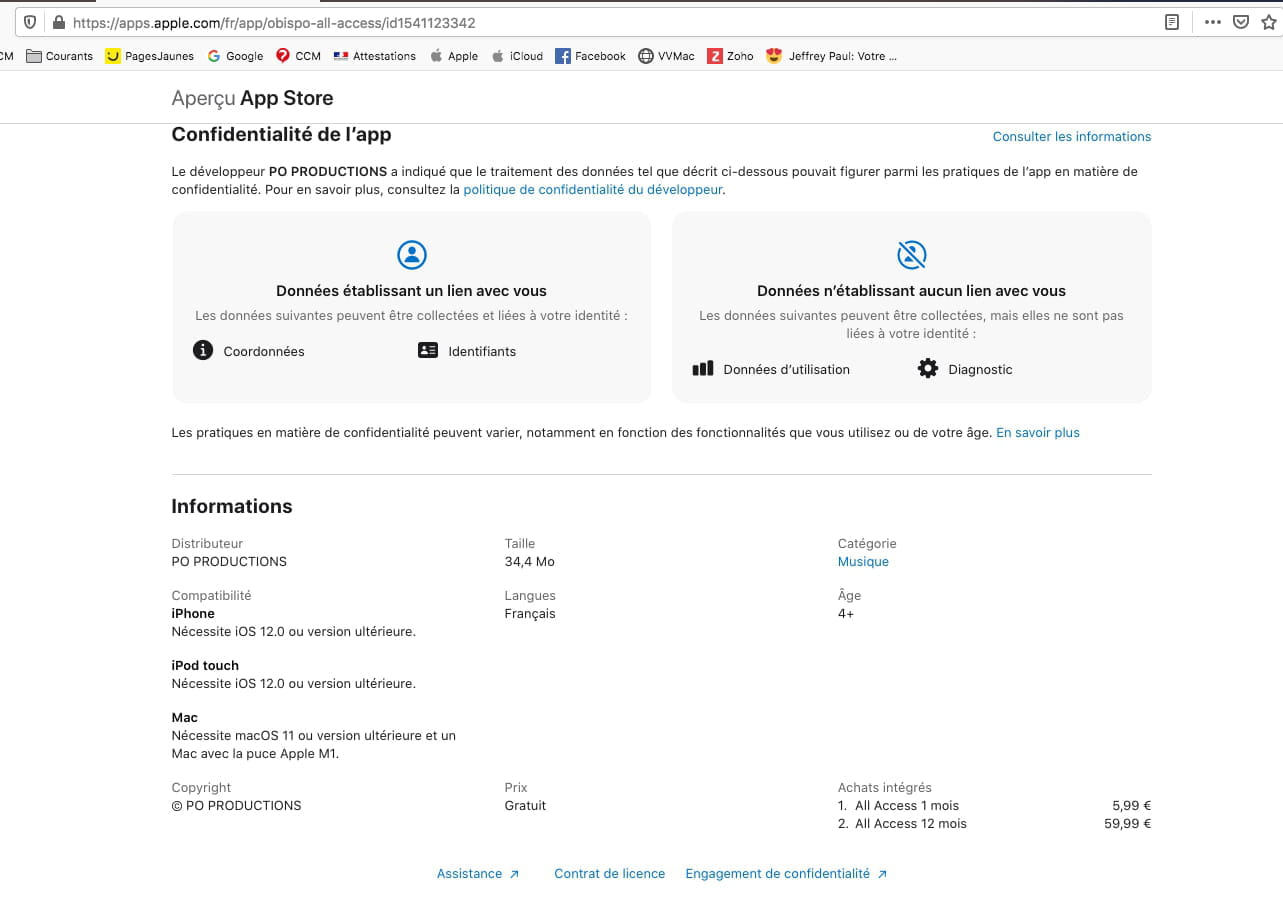Click the © PO PRODUCTIONS copyright text
The image size is (1283, 916).
pyautogui.click(x=236, y=806)
